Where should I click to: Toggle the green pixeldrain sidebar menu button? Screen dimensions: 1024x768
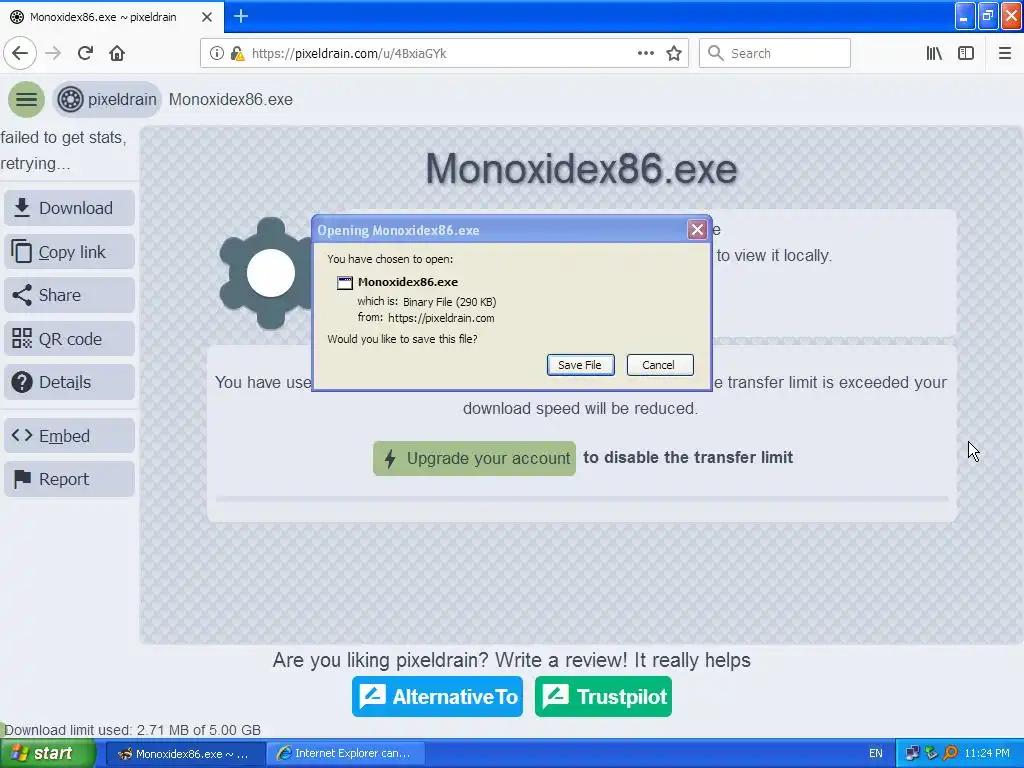click(26, 99)
